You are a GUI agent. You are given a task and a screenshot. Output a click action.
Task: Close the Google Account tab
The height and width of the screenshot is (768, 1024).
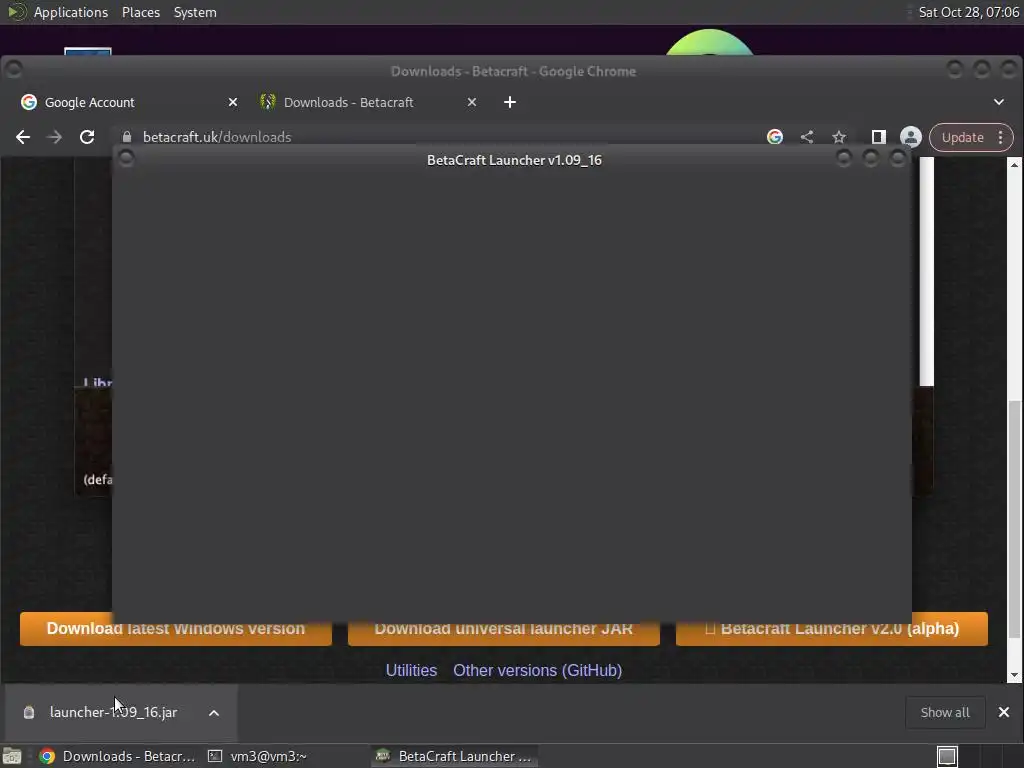click(x=232, y=103)
